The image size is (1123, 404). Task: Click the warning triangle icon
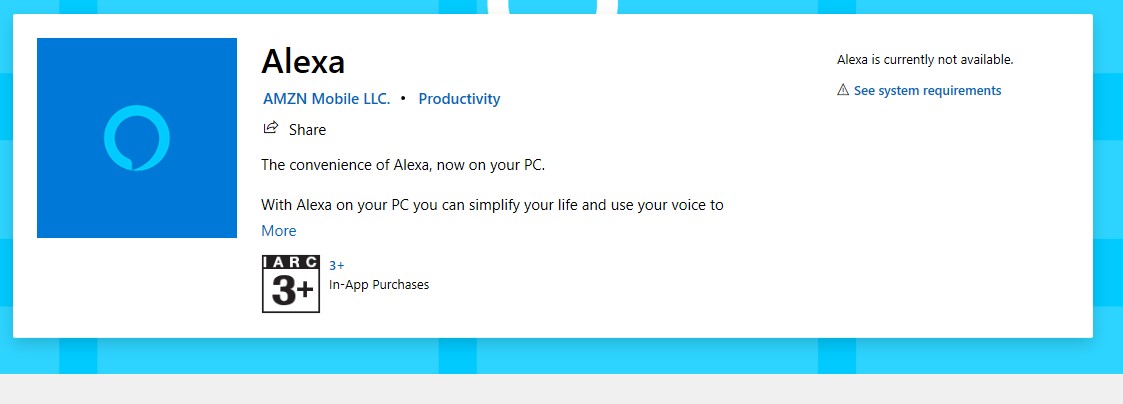click(843, 90)
